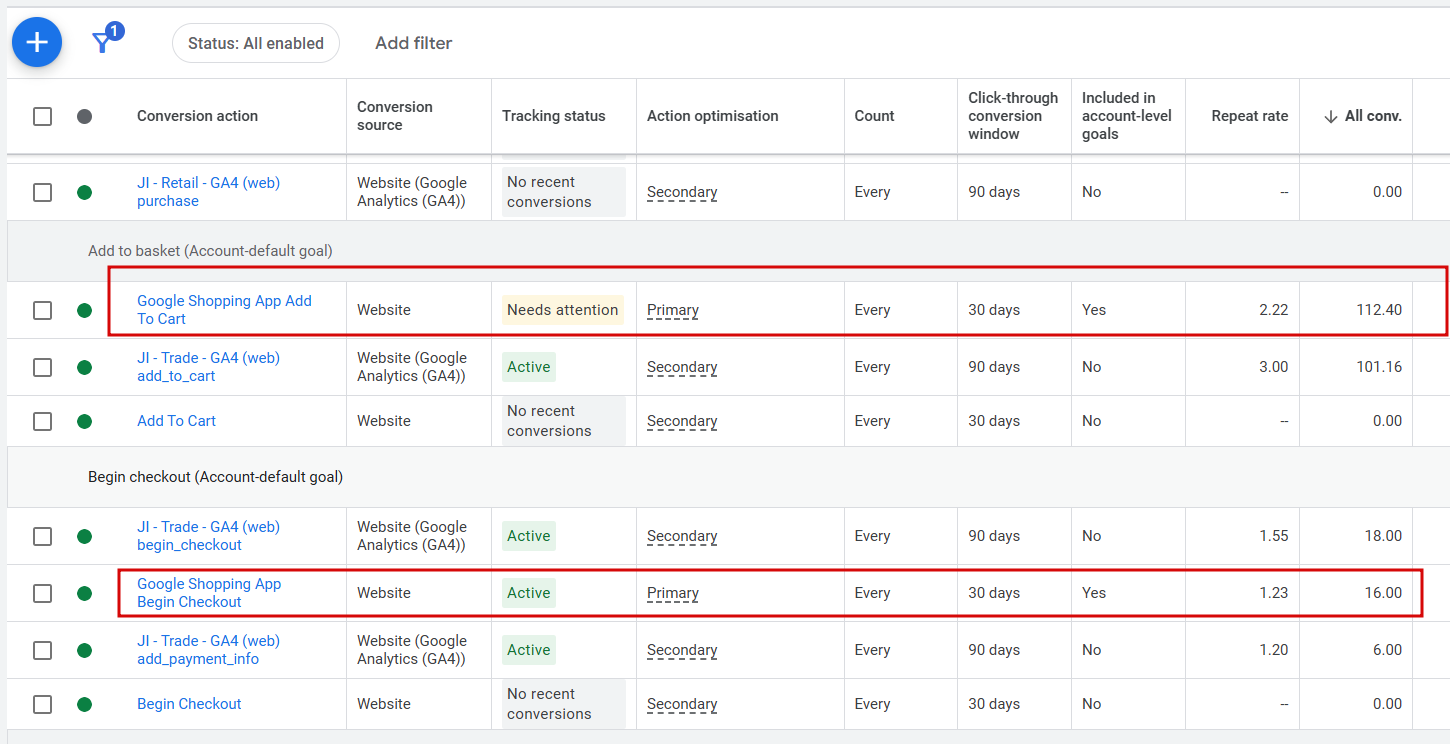Click green status dot beside Begin Checkout row
This screenshot has height=744, width=1450.
coord(84,704)
